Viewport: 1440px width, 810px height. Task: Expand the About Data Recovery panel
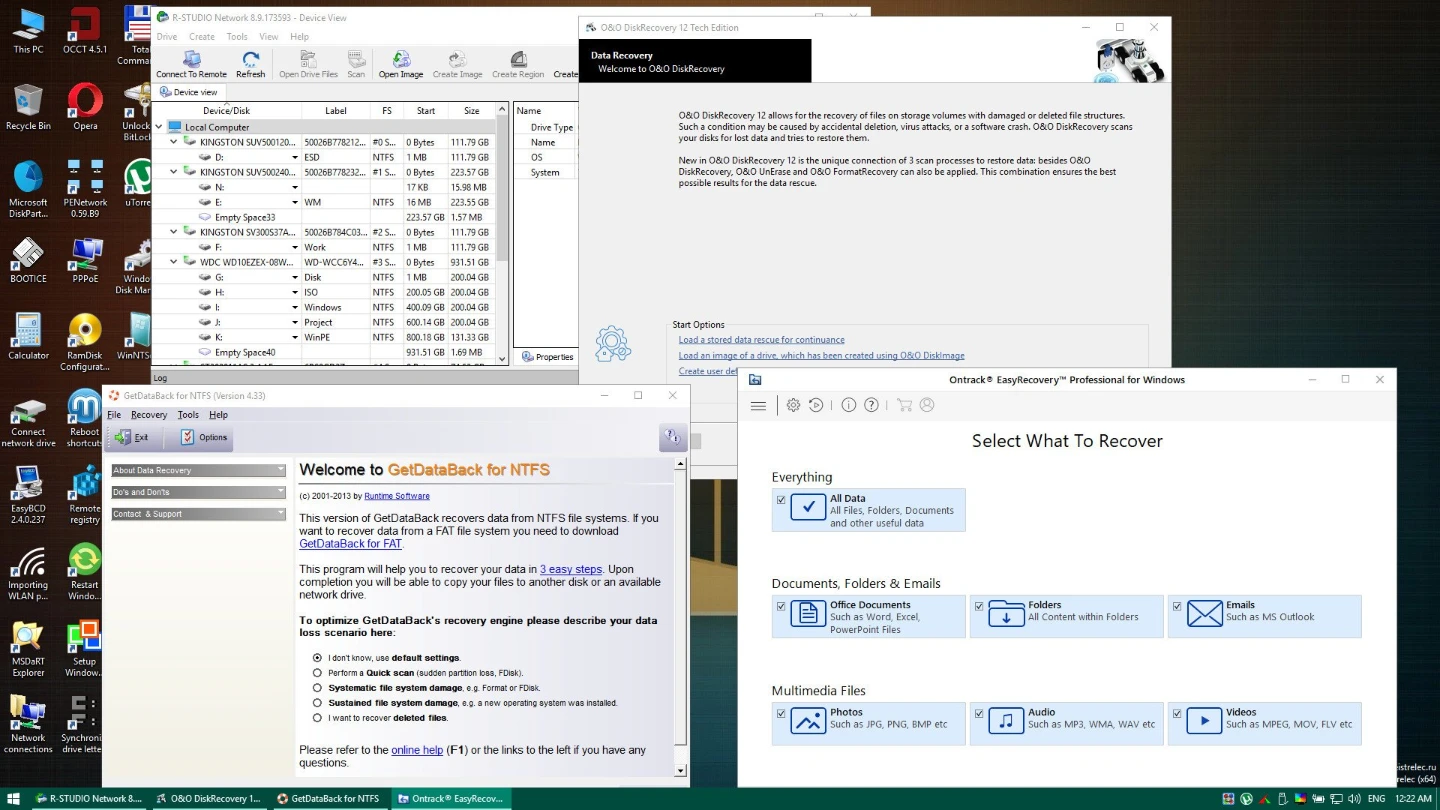click(198, 470)
